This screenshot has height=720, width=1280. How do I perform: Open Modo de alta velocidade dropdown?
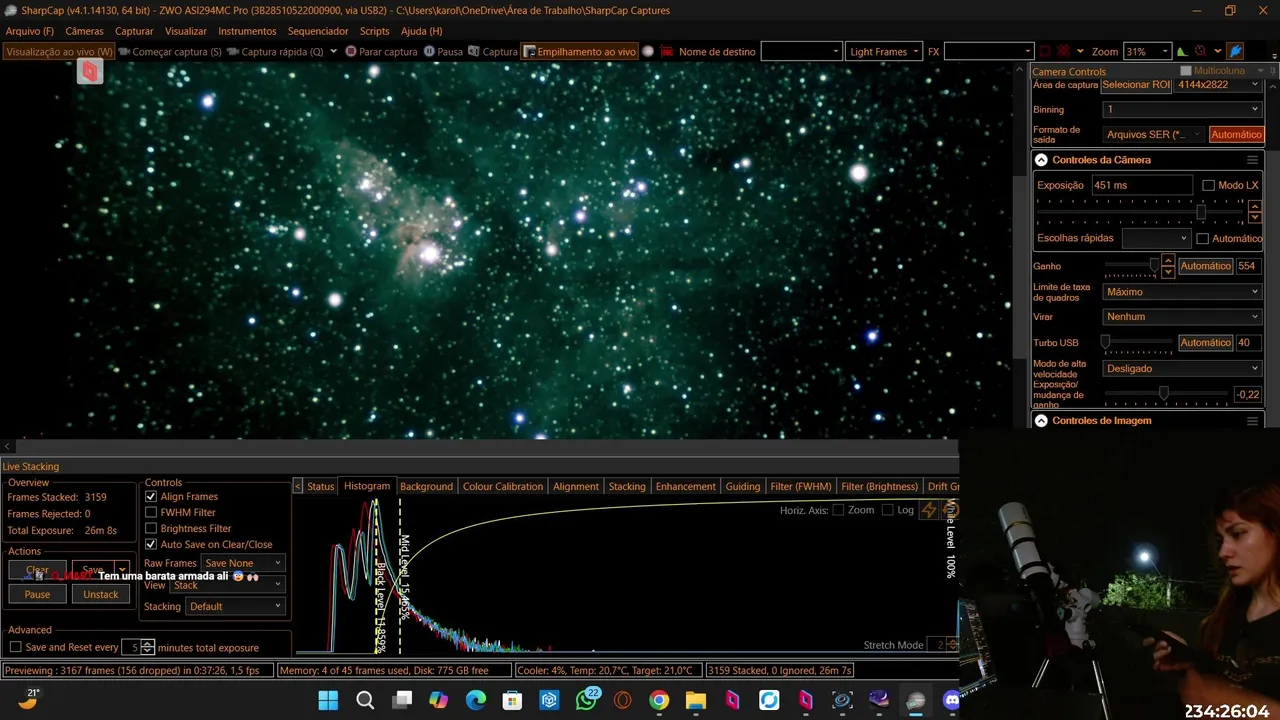click(1182, 368)
